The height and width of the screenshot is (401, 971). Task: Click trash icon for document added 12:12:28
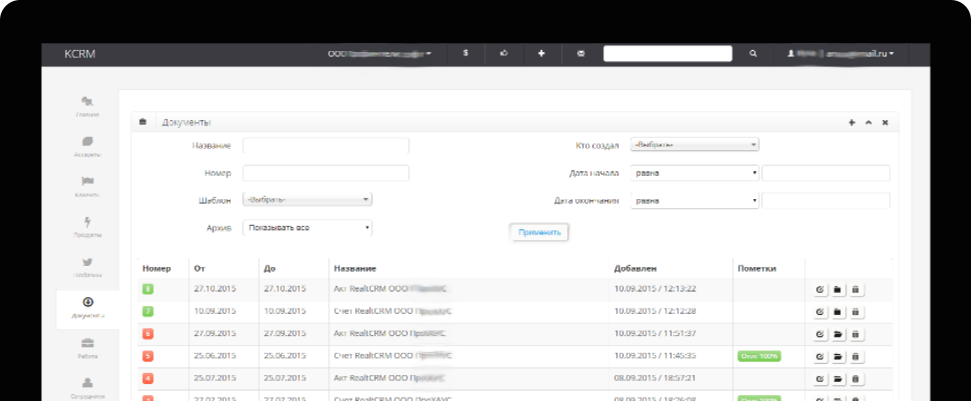(x=855, y=312)
